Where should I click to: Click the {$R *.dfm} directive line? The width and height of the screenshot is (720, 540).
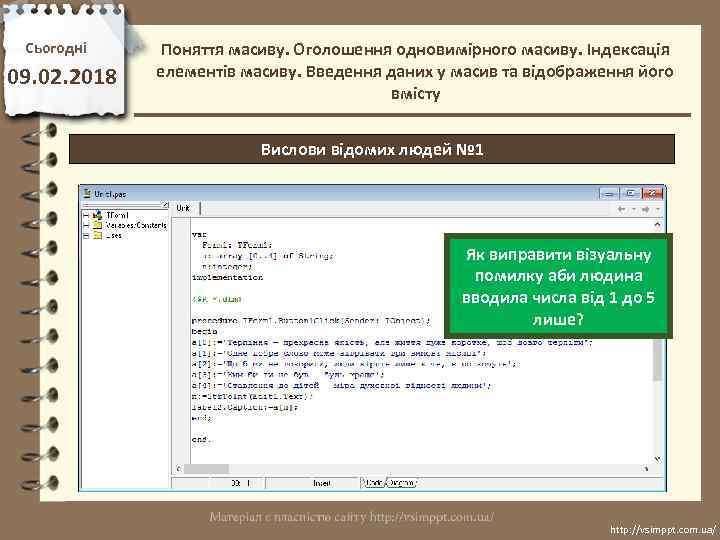pos(217,299)
